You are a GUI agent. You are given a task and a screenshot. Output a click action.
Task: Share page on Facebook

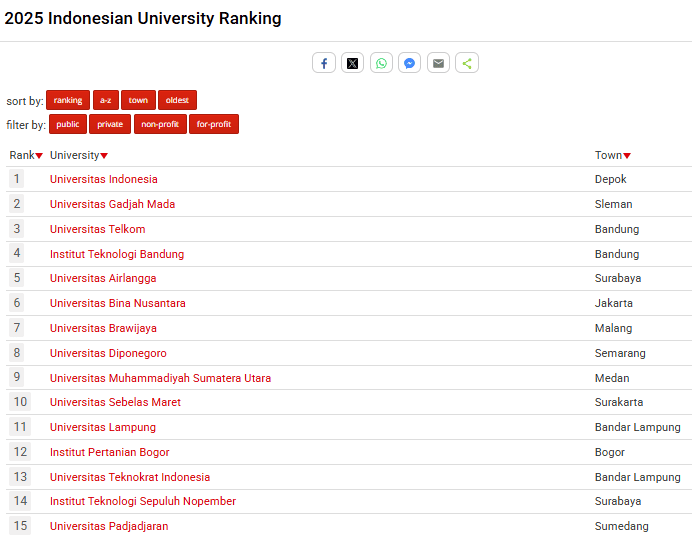click(x=324, y=63)
